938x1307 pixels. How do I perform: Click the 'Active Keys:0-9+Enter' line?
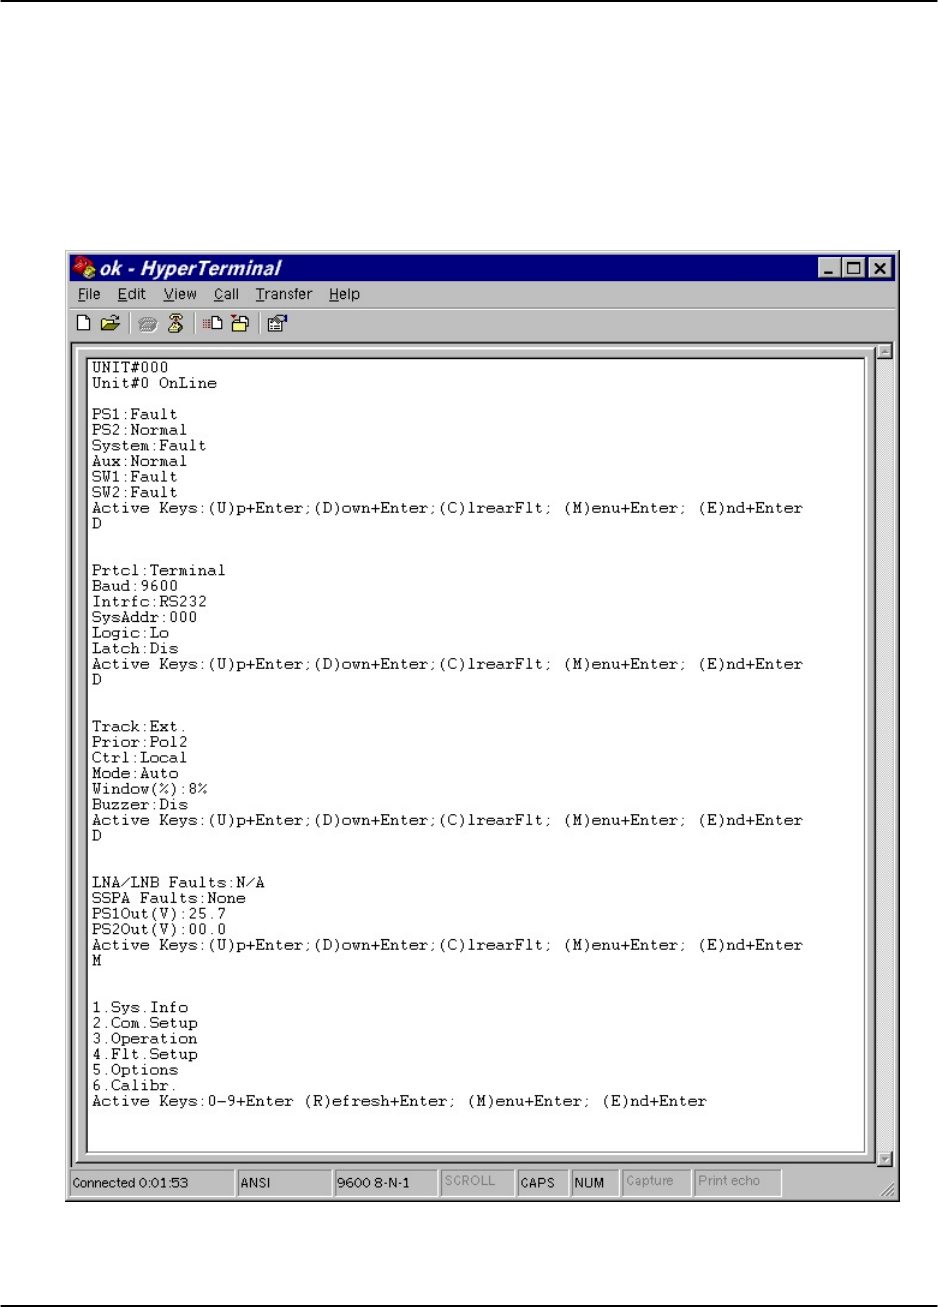click(x=399, y=1101)
